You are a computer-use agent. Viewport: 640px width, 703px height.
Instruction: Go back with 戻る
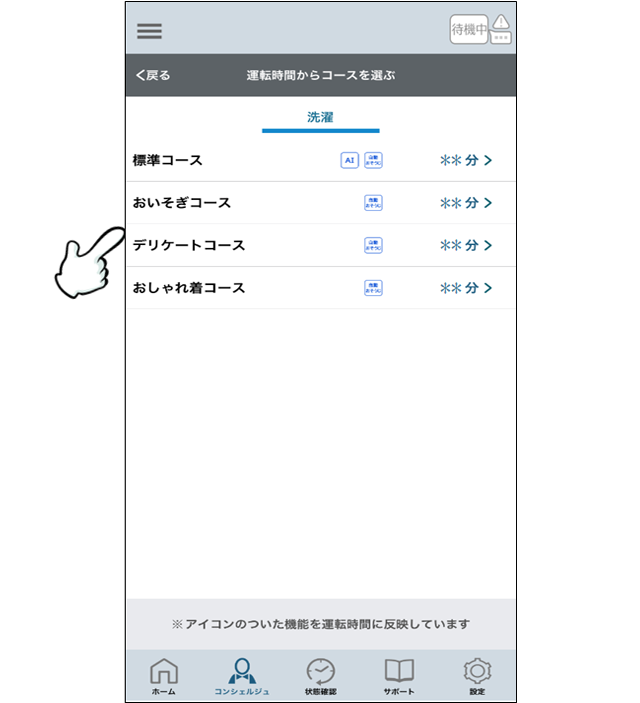[x=153, y=75]
